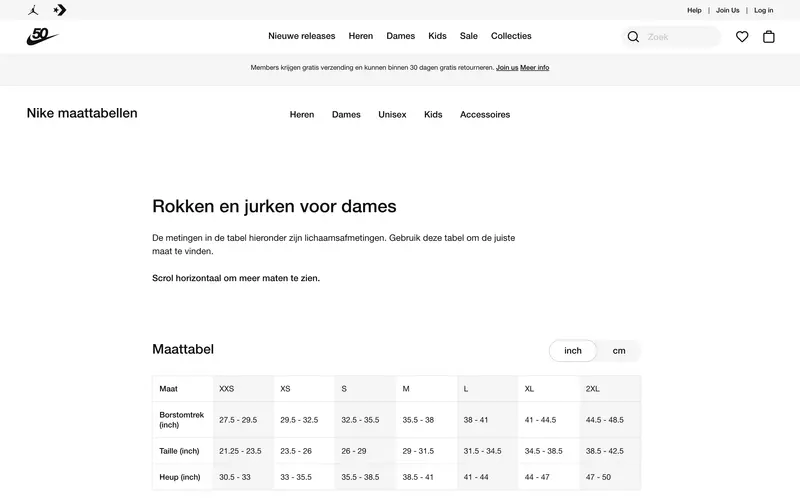Open Nieuwe releases menu

[x=302, y=36]
